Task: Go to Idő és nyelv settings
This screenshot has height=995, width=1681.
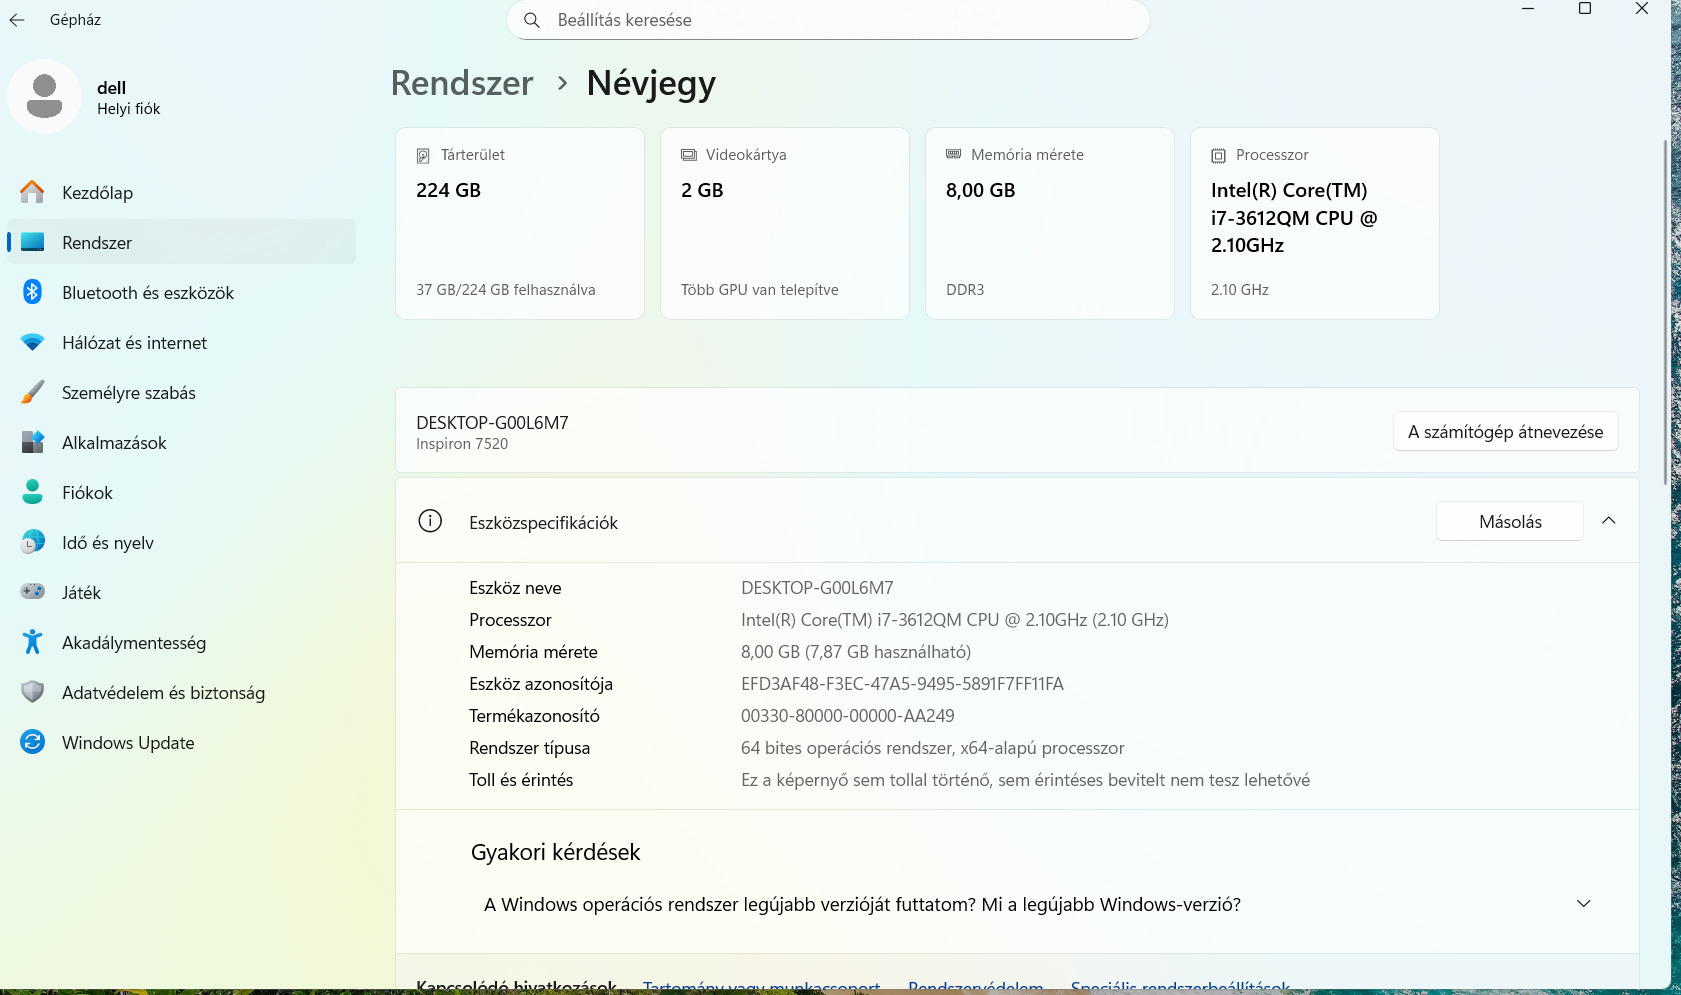Action: tap(107, 543)
